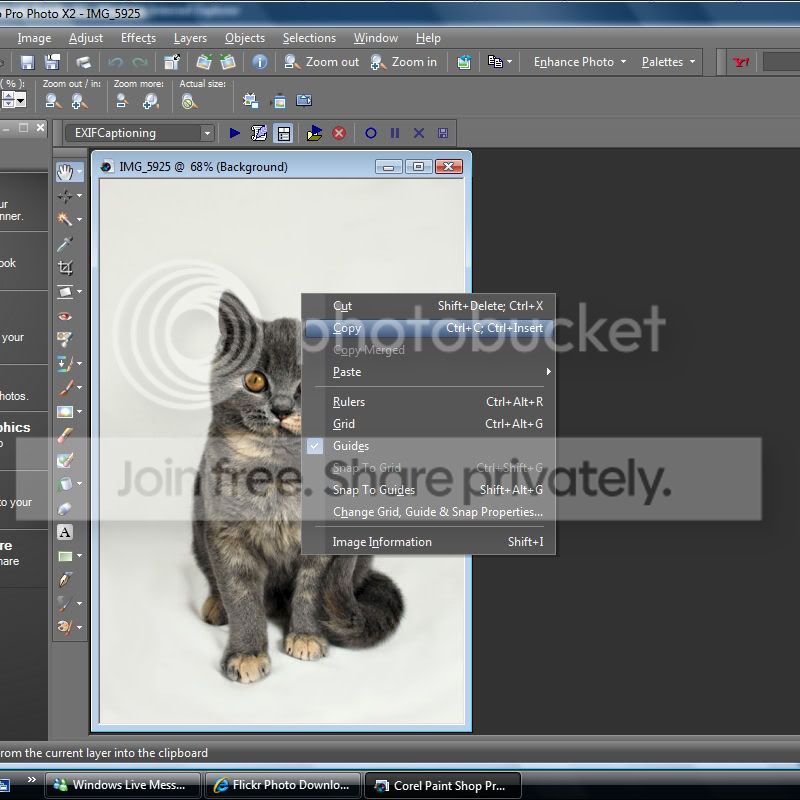Open Change Grid, Guide & Snap Properties
This screenshot has height=800, width=800.
coord(437,512)
